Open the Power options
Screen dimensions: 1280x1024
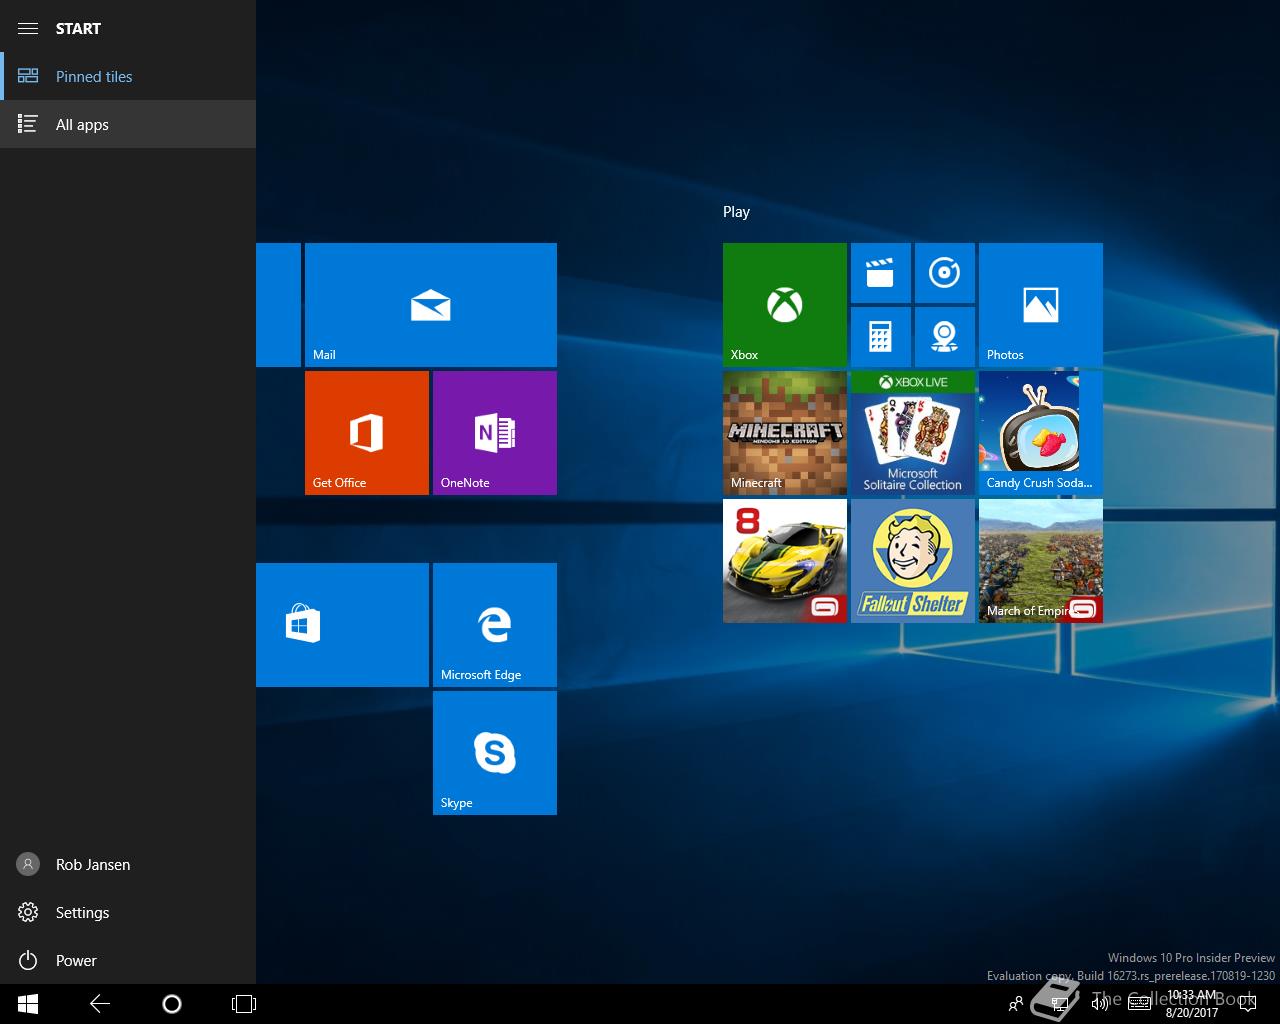[x=128, y=960]
